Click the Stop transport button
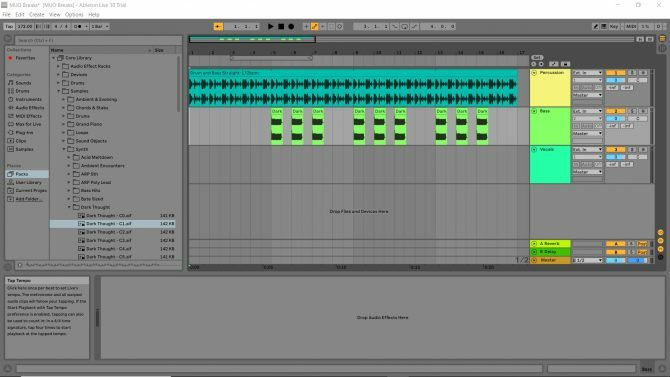 281,27
